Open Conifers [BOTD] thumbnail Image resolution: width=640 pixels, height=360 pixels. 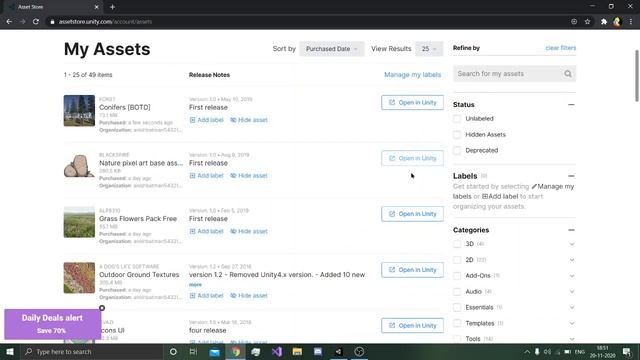pos(79,111)
